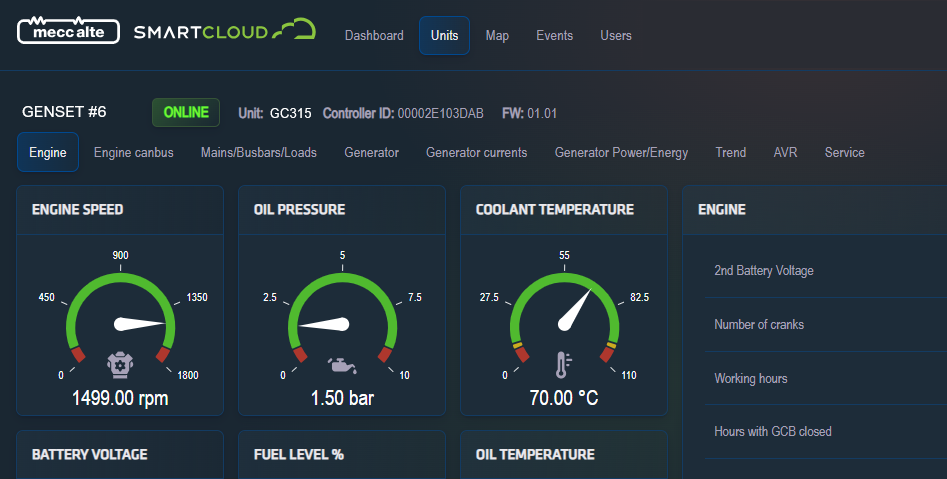
Task: Click the OIL PRESSURE card header
Action: pyautogui.click(x=342, y=210)
